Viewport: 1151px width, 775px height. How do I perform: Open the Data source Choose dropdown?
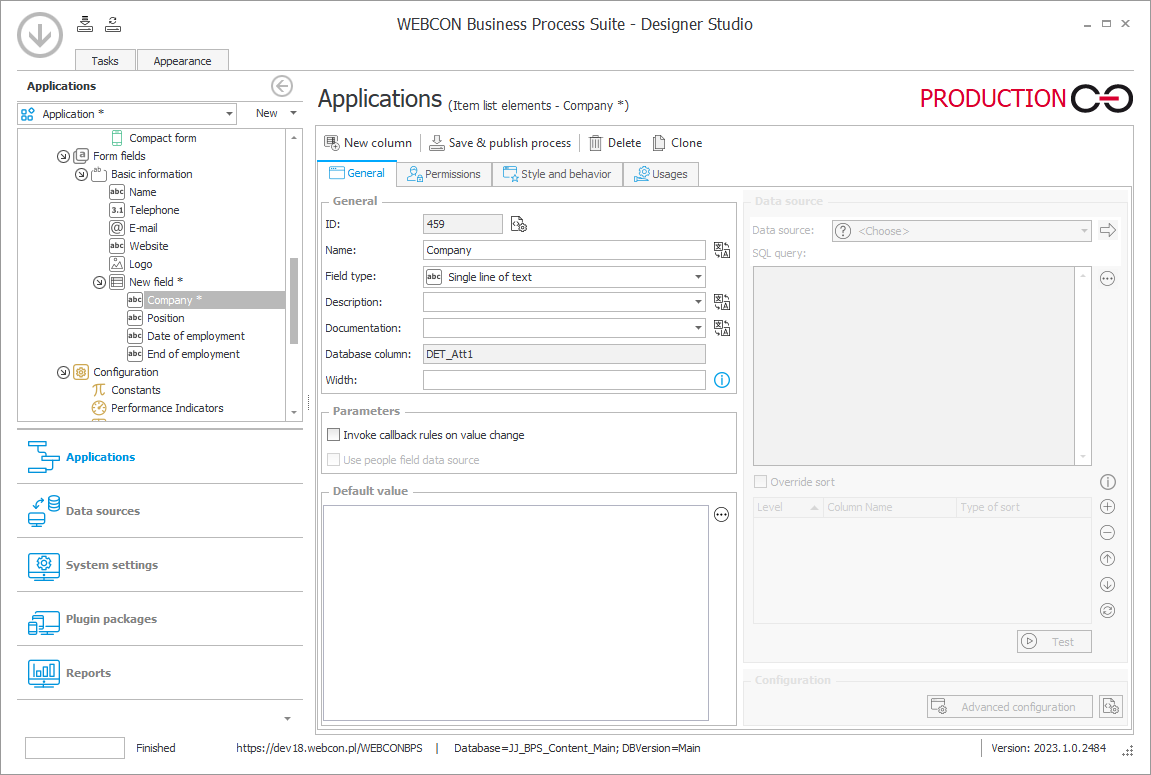pos(962,230)
